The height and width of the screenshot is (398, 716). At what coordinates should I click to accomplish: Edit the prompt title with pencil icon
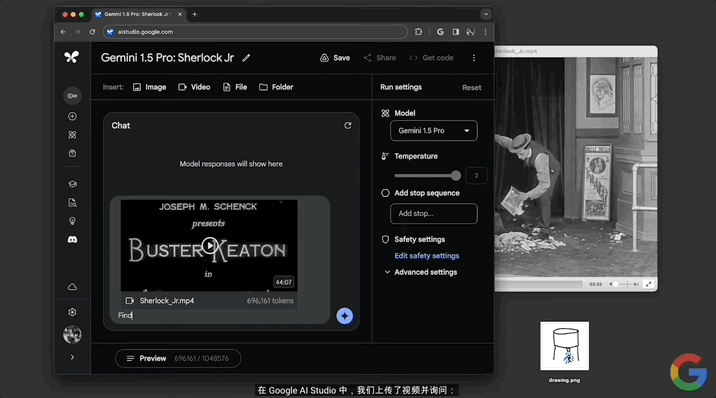[246, 58]
